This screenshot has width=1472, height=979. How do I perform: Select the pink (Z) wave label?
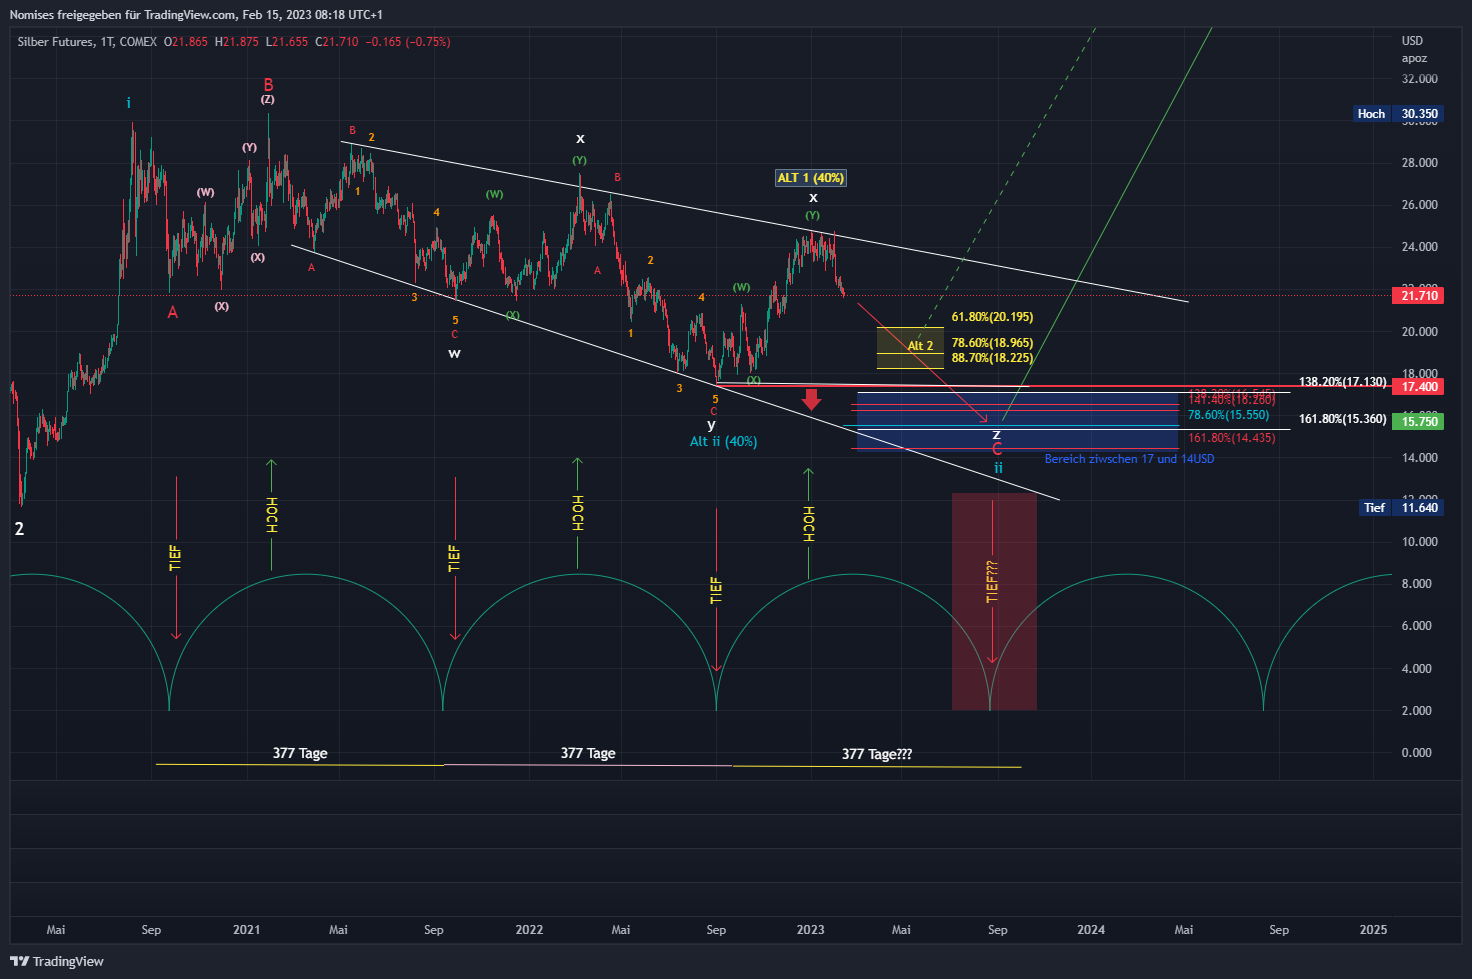pyautogui.click(x=268, y=99)
